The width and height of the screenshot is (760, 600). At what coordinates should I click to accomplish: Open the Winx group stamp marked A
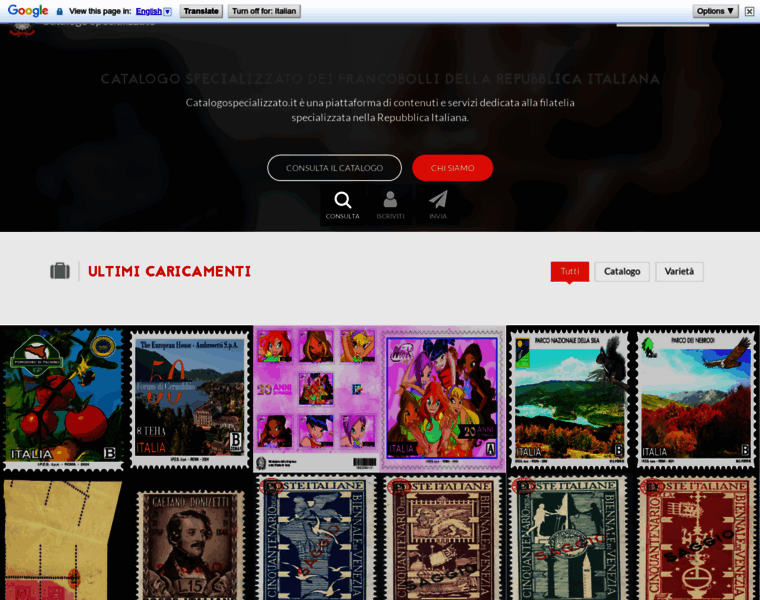point(443,398)
